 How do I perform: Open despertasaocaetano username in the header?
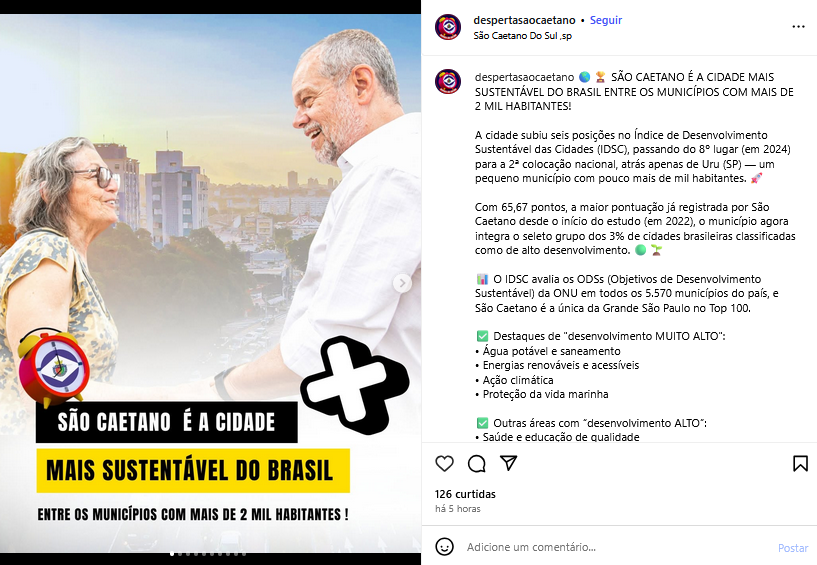524,20
